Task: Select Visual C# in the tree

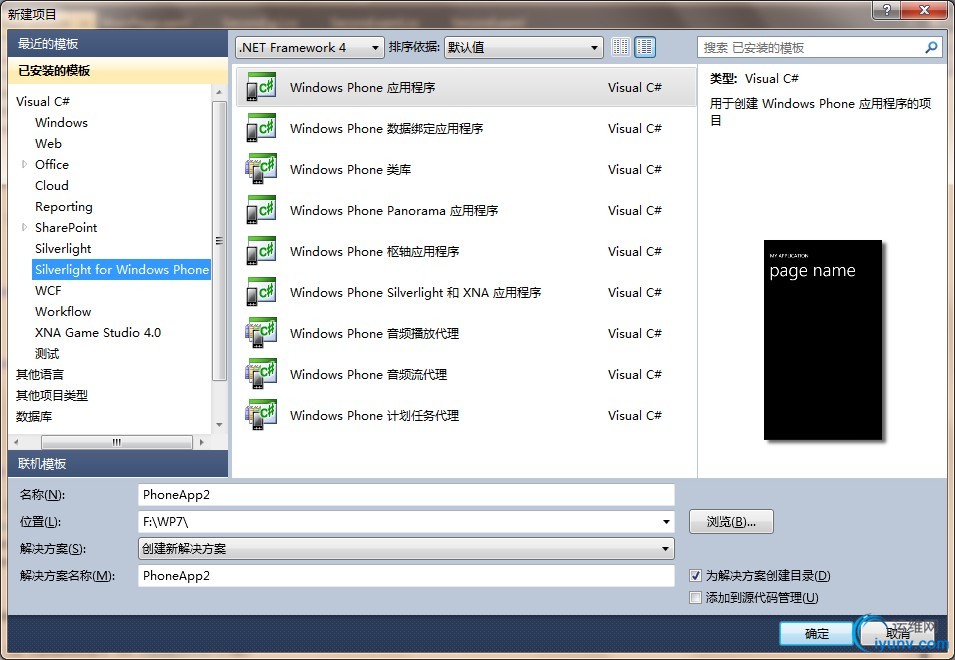Action: click(43, 101)
